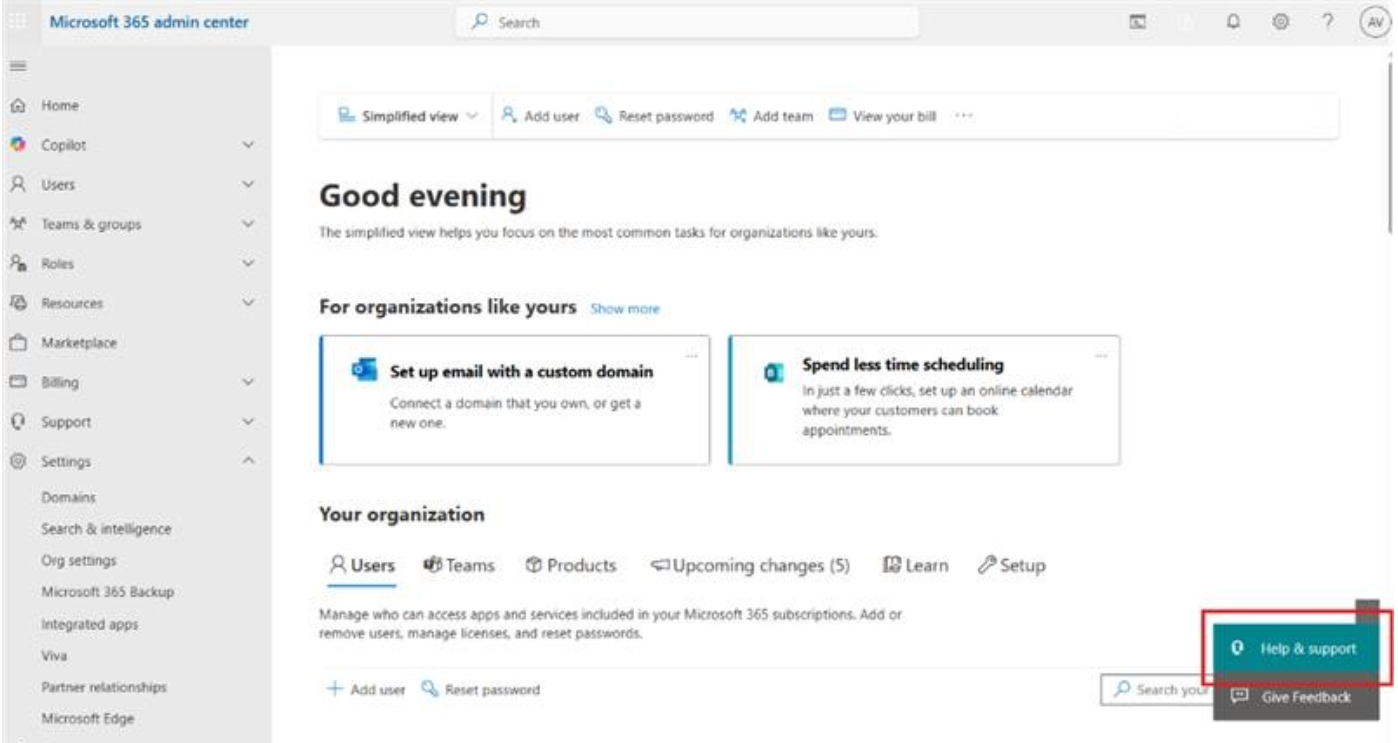Click Reset password below Users tab
The image size is (1398, 743).
480,690
